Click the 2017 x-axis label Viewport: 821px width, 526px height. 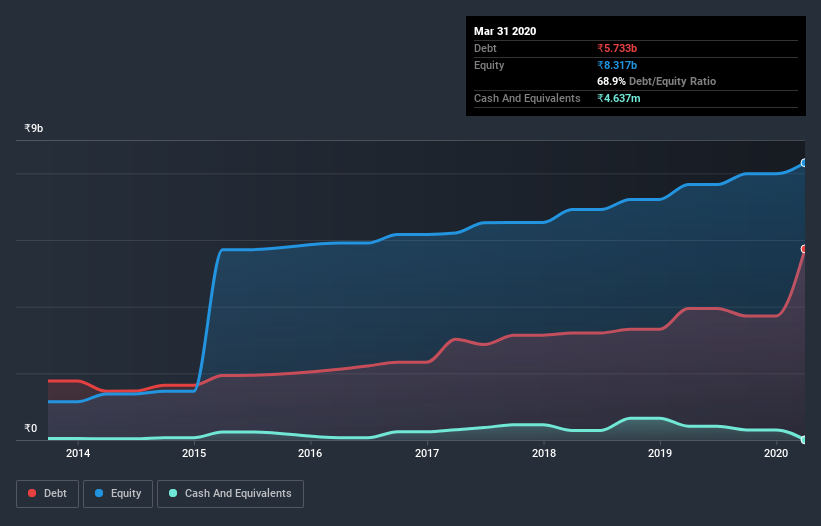point(427,453)
